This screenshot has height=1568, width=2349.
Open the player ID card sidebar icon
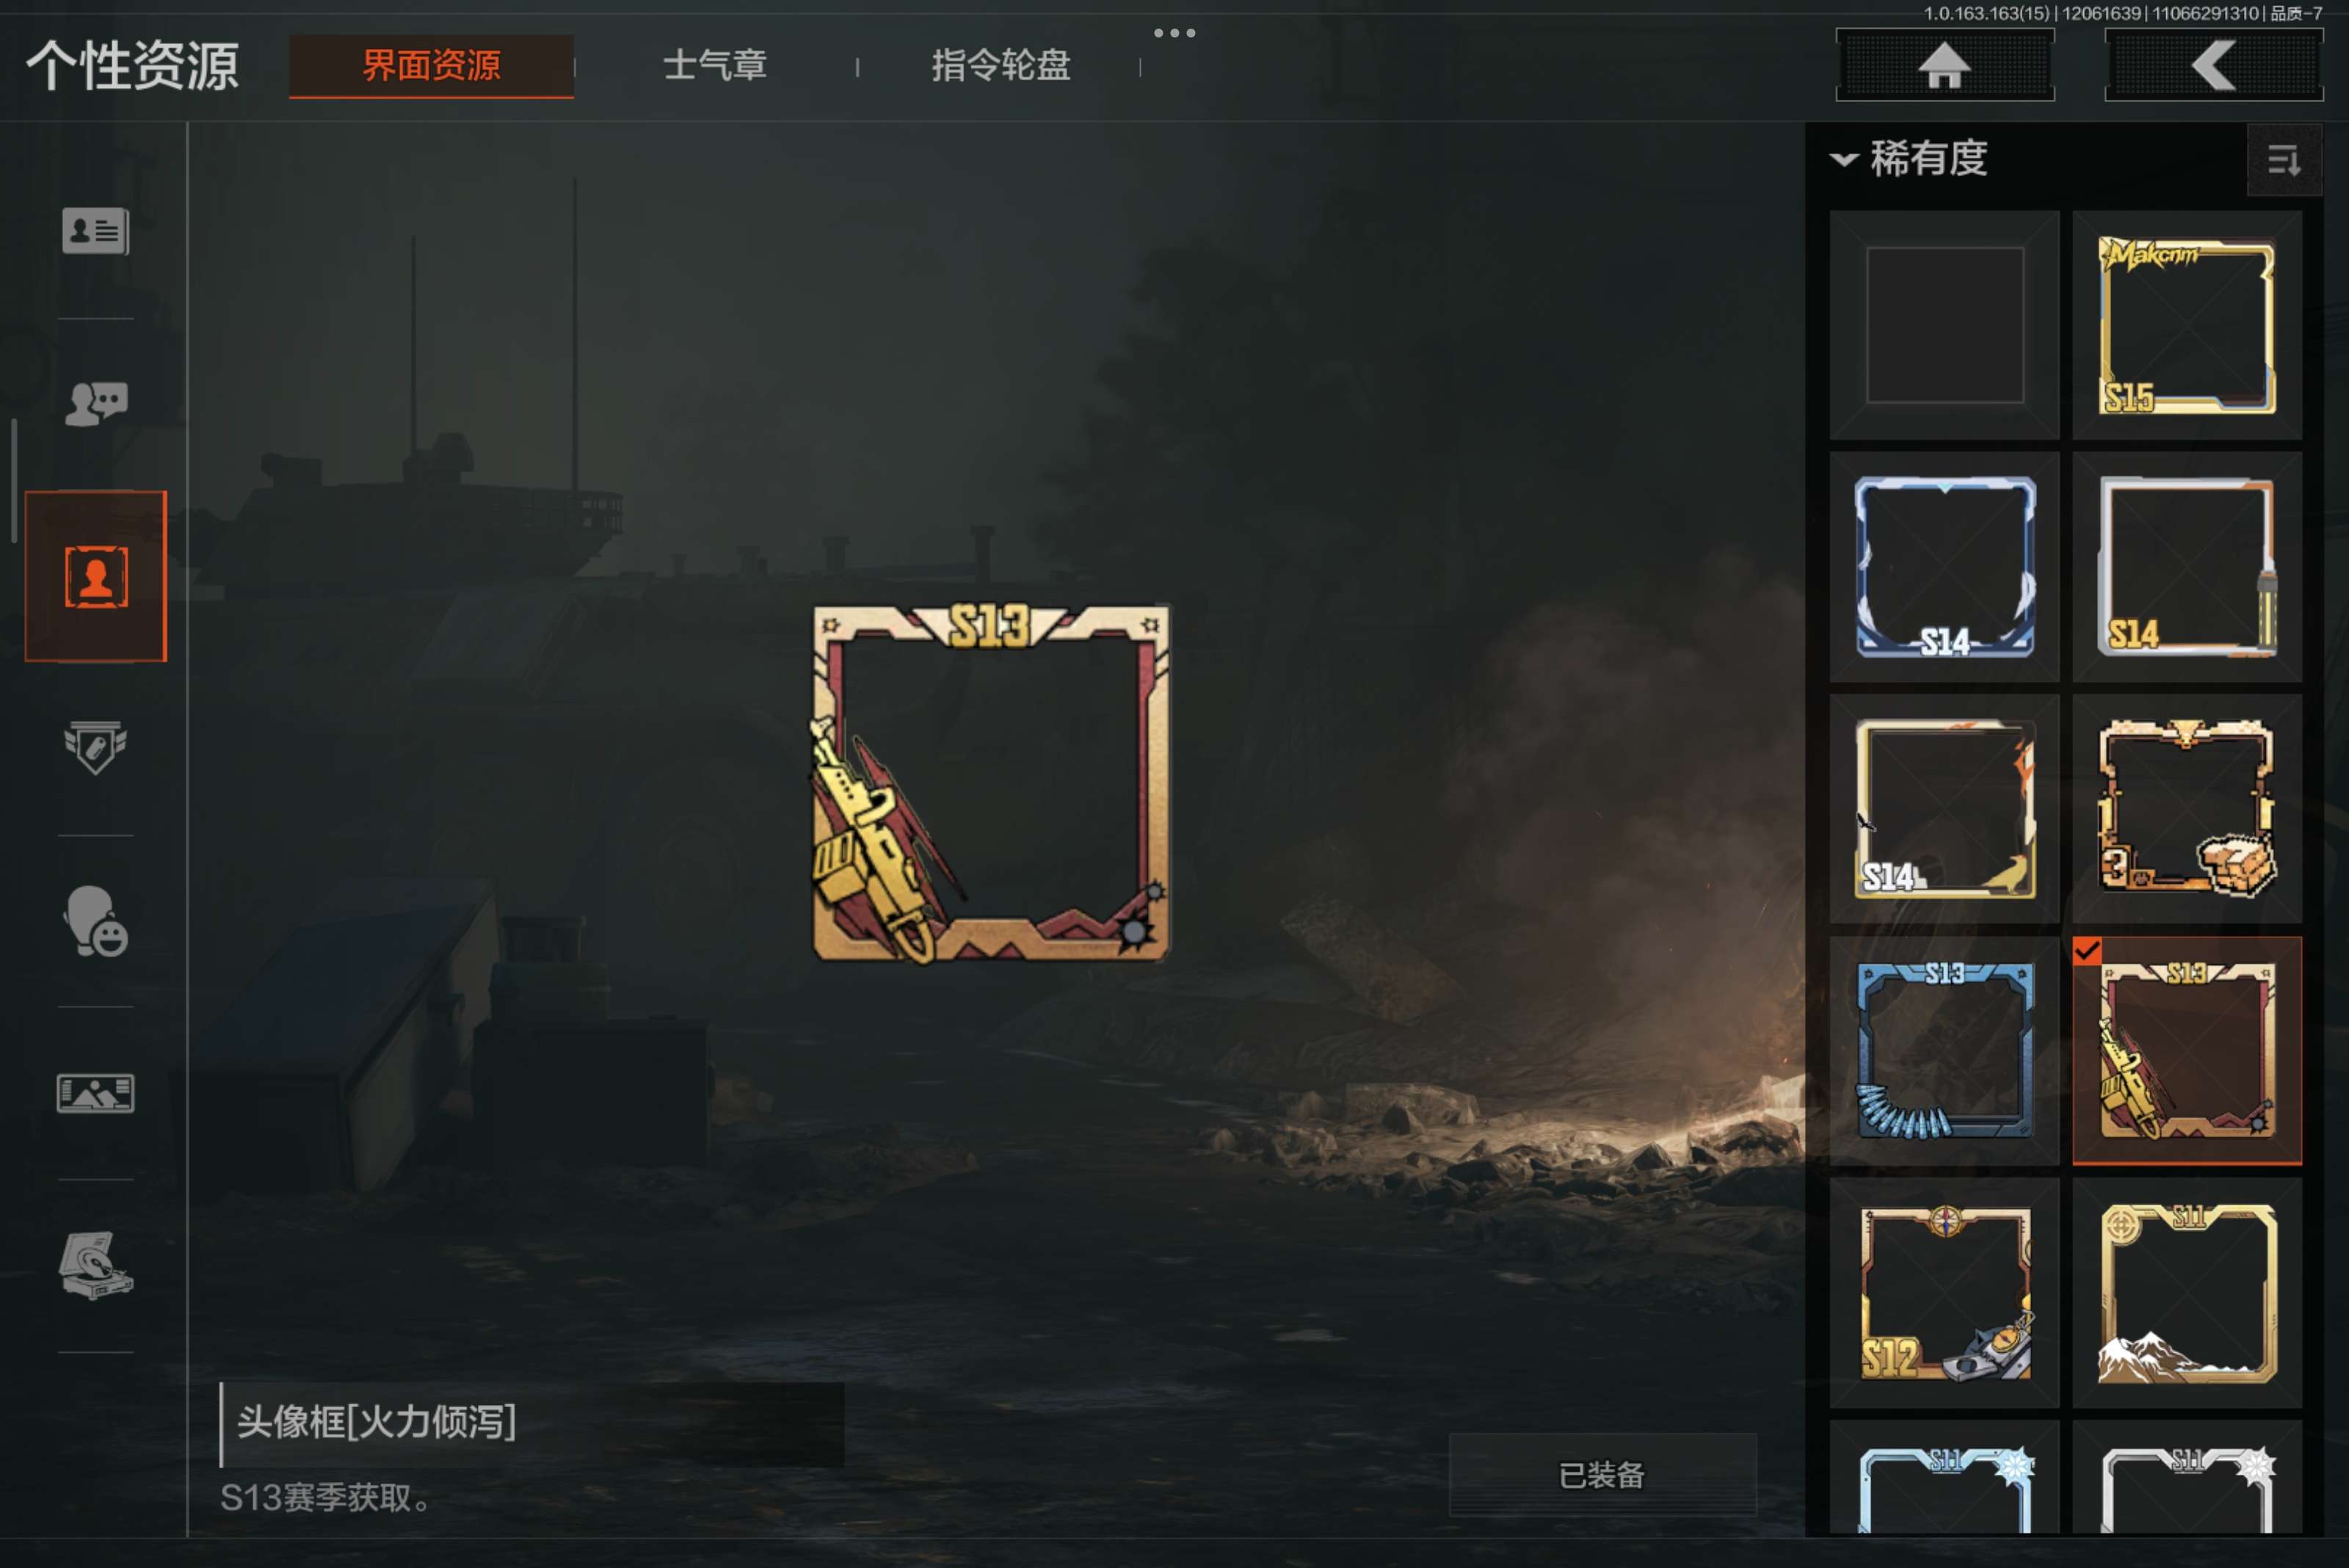pyautogui.click(x=96, y=231)
